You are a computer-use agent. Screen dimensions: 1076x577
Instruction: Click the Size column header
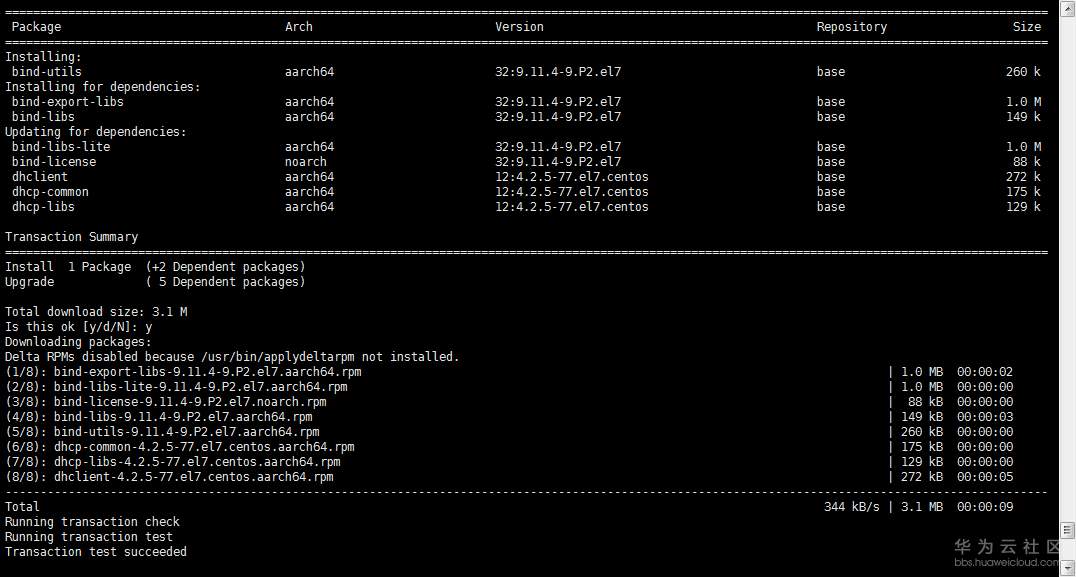coord(1026,27)
